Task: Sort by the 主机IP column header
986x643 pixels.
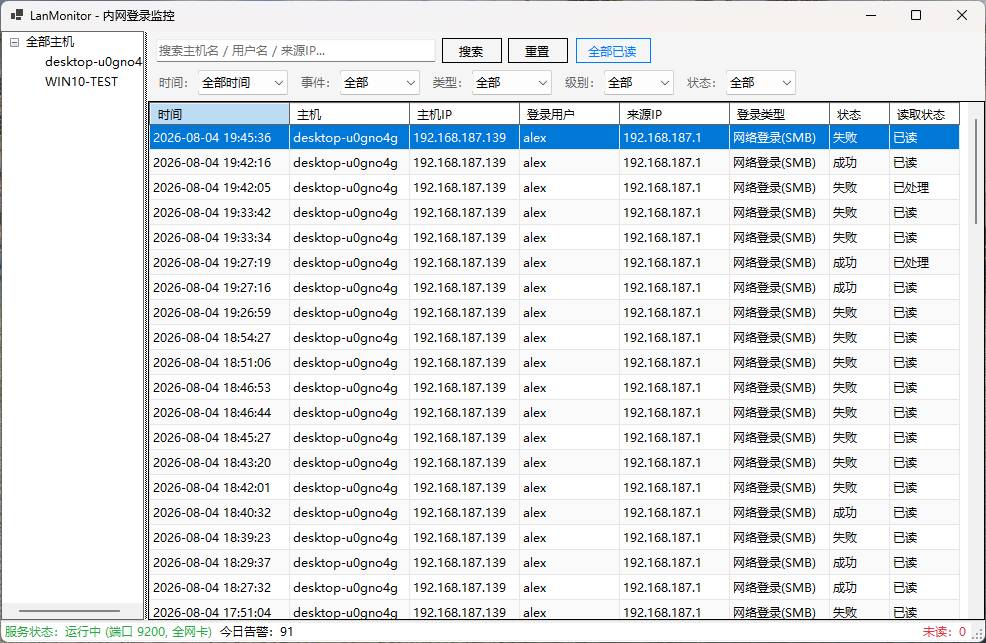Action: tap(465, 114)
